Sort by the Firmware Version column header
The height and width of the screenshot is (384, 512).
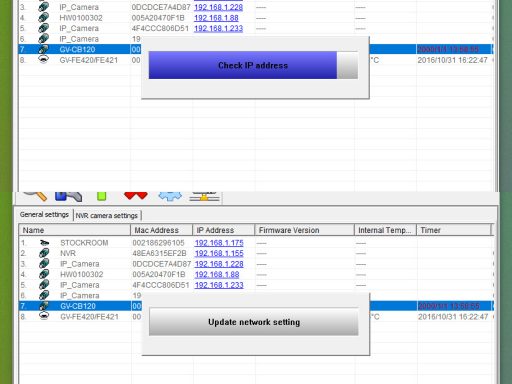304,230
